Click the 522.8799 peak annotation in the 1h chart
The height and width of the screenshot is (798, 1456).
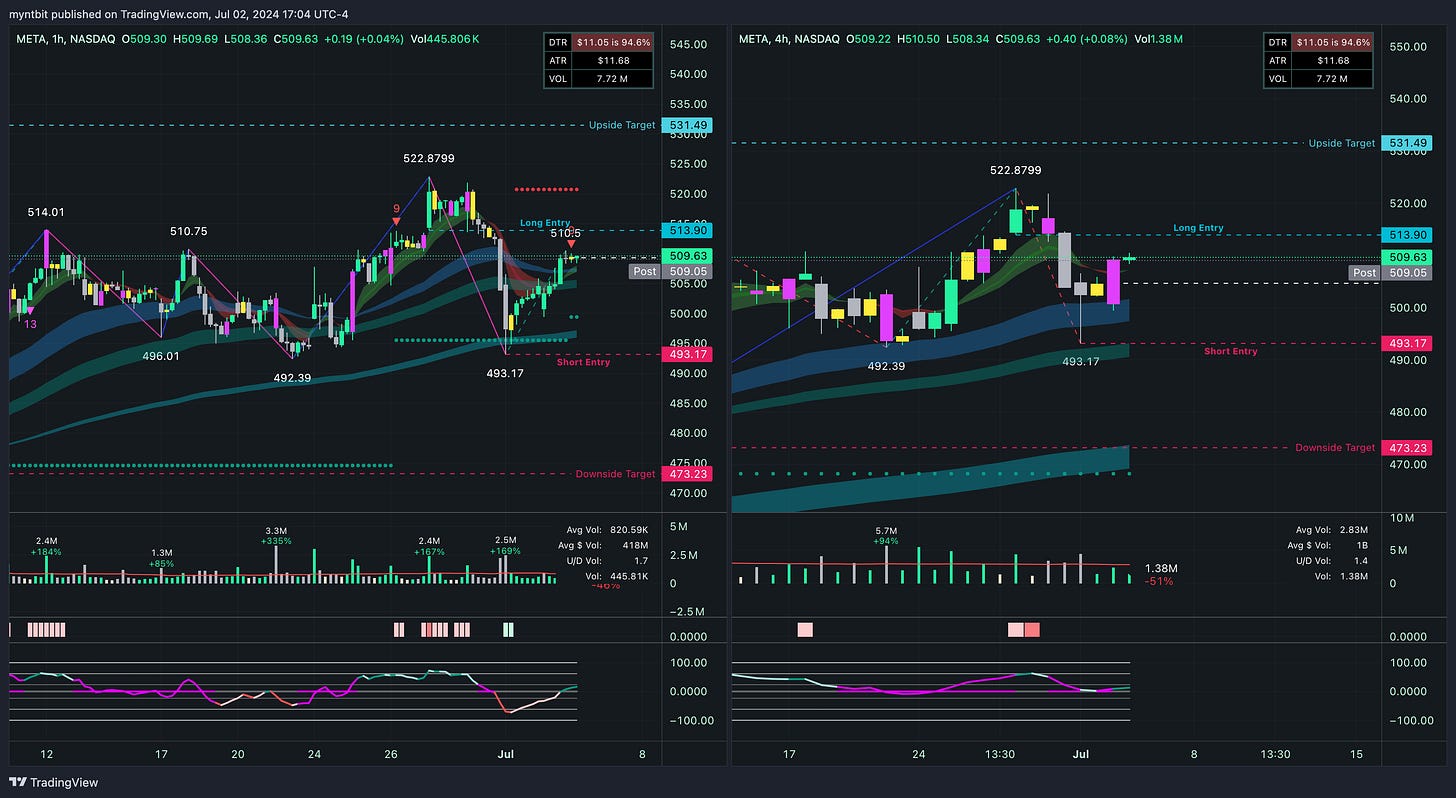tap(430, 158)
